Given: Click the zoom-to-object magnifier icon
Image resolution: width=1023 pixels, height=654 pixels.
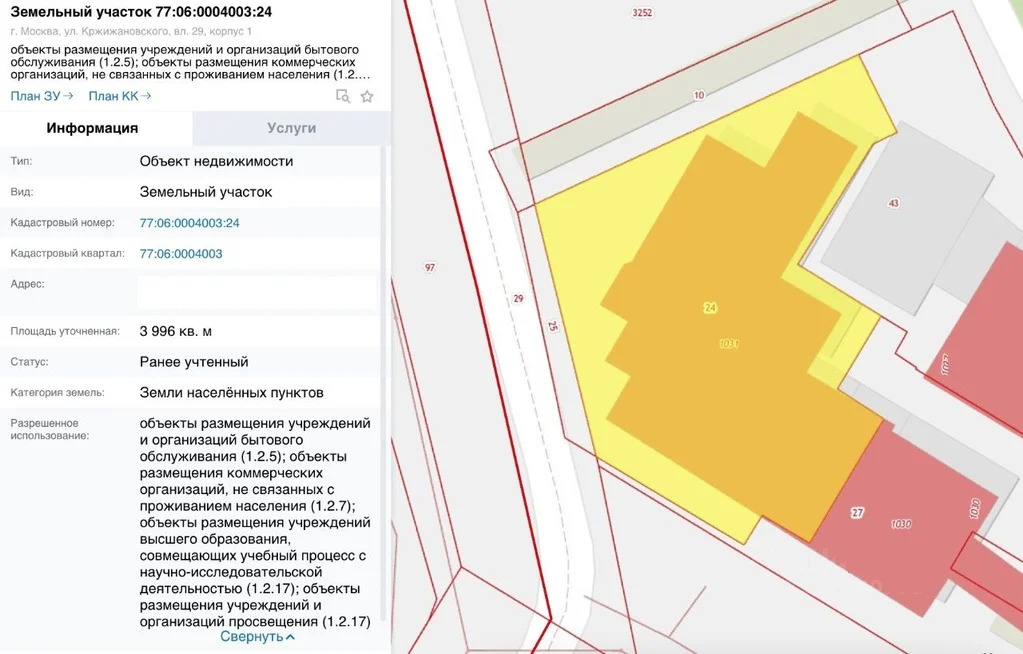Looking at the screenshot, I should point(343,96).
